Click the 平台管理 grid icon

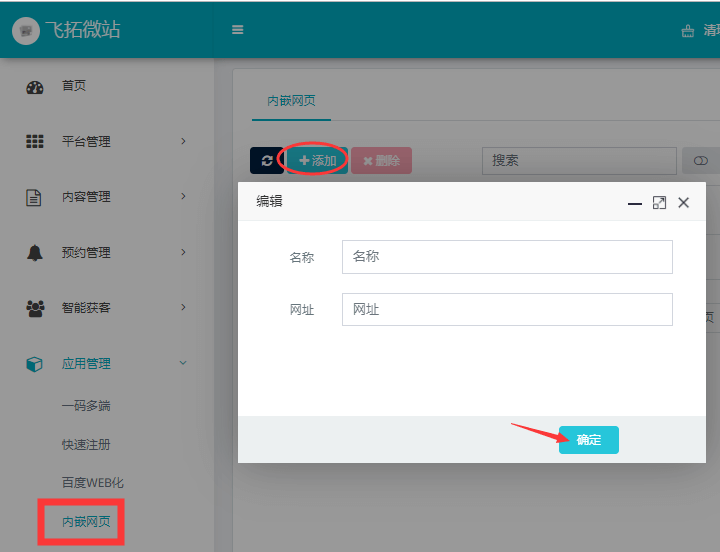(34, 141)
